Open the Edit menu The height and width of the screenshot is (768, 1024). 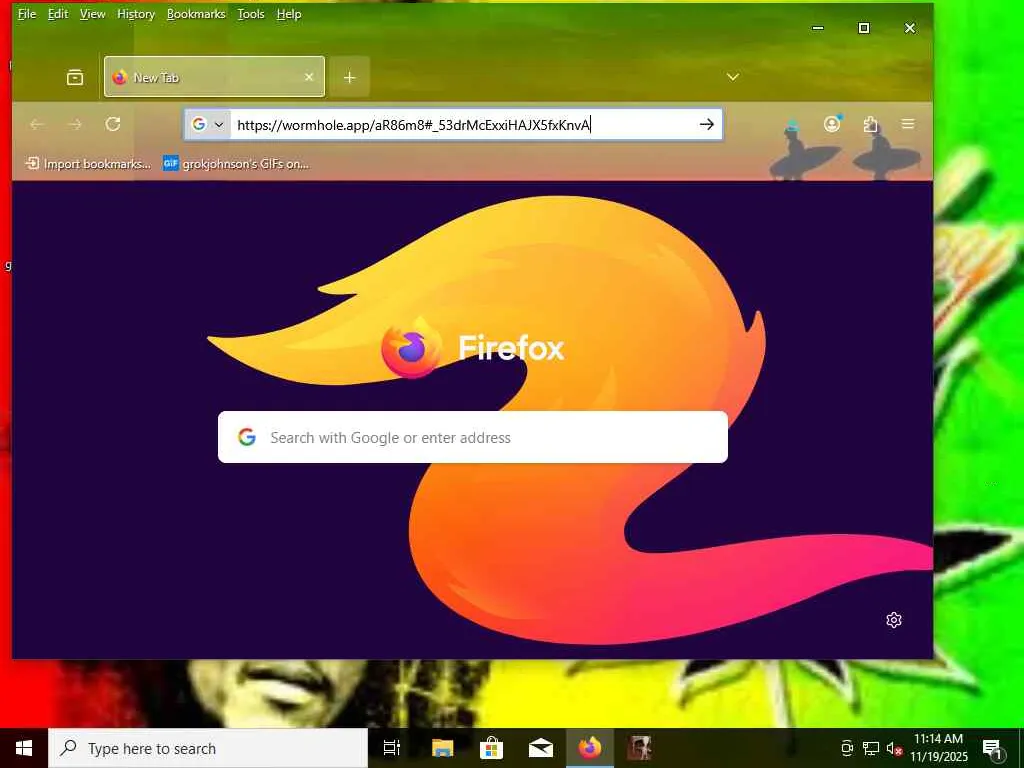[58, 14]
